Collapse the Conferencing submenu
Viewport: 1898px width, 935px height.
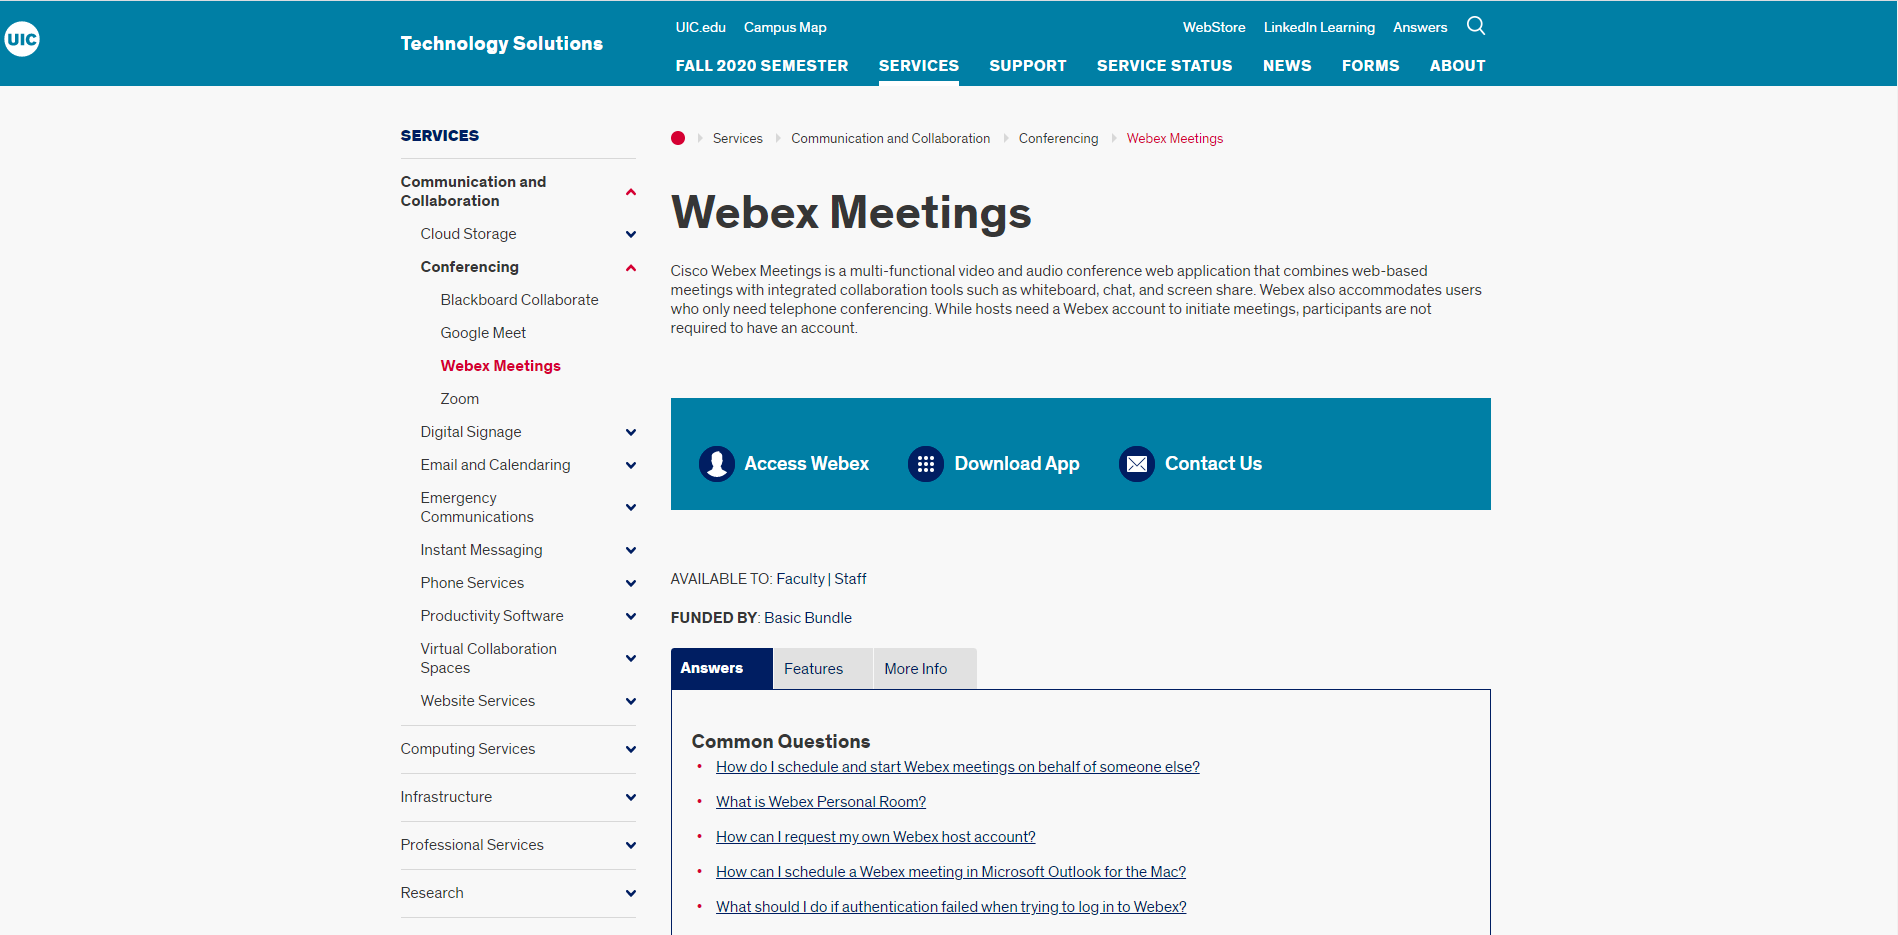(631, 267)
